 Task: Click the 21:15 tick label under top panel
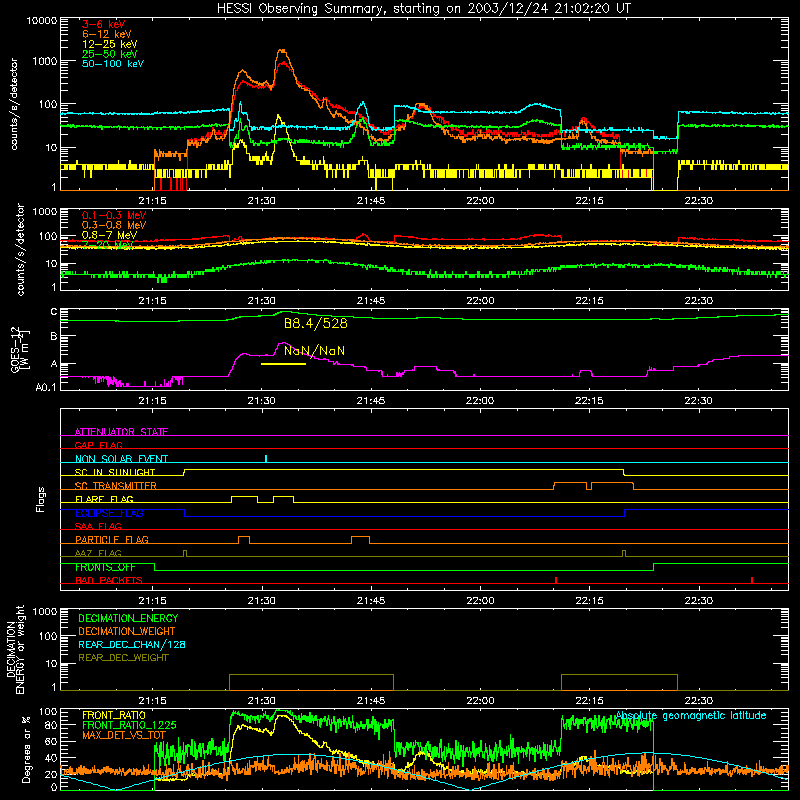152,201
